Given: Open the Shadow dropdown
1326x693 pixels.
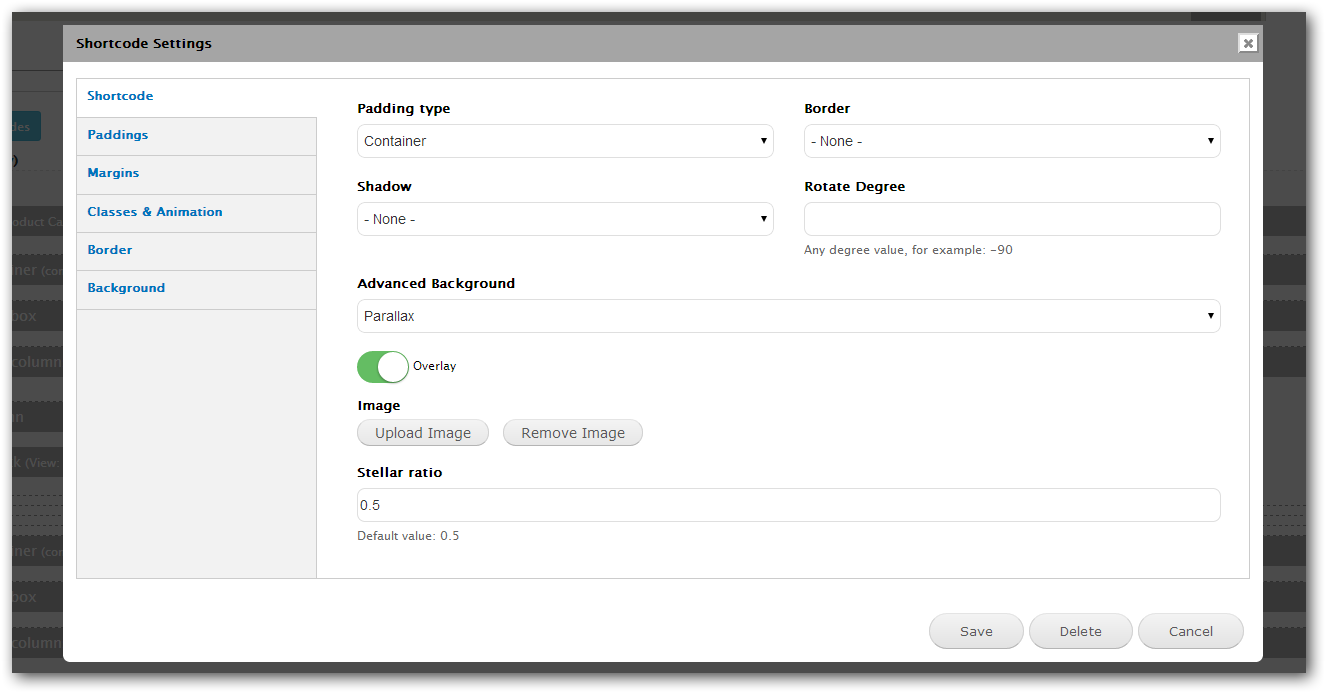Looking at the screenshot, I should [x=564, y=219].
